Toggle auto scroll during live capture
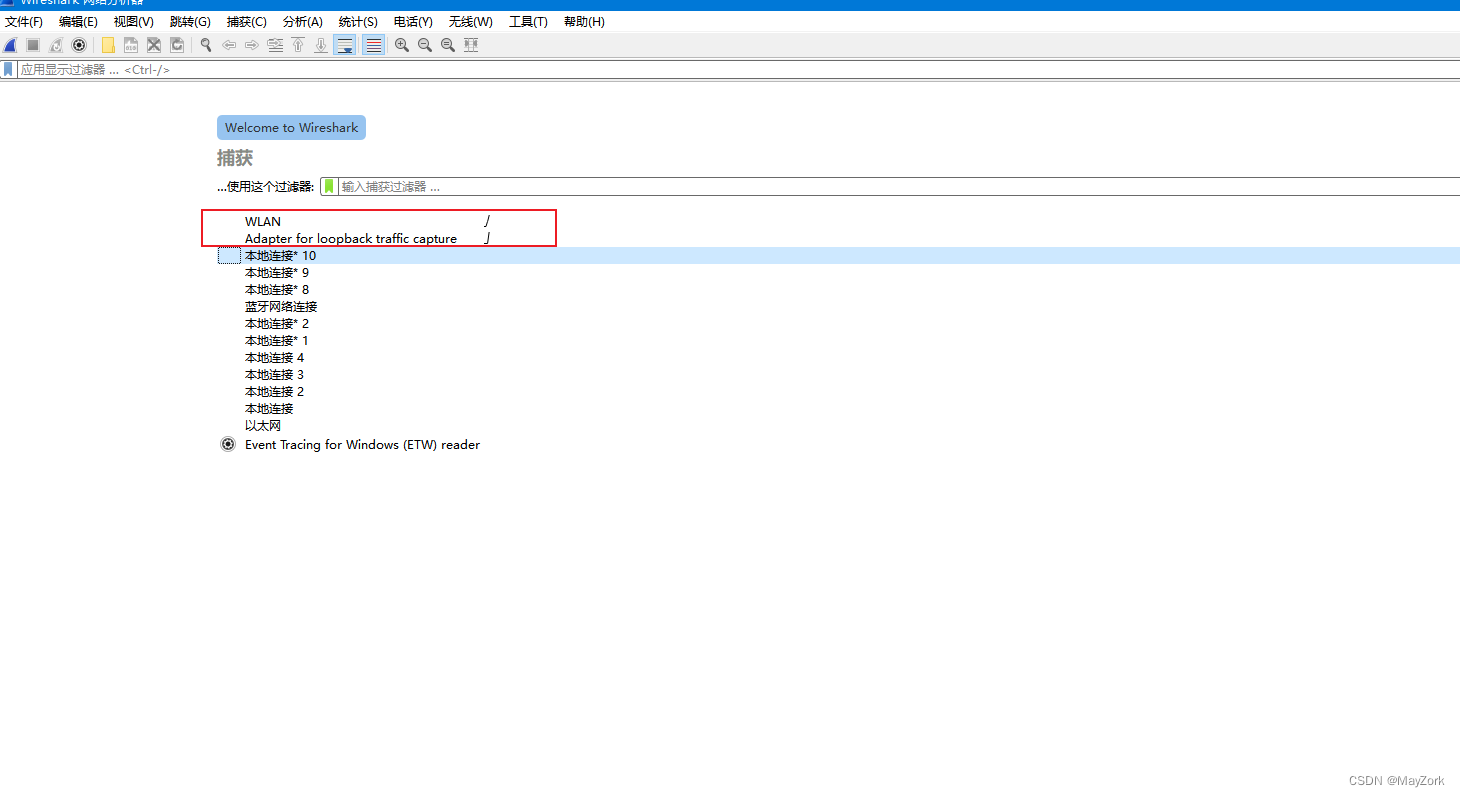This screenshot has height=797, width=1460. tap(345, 45)
